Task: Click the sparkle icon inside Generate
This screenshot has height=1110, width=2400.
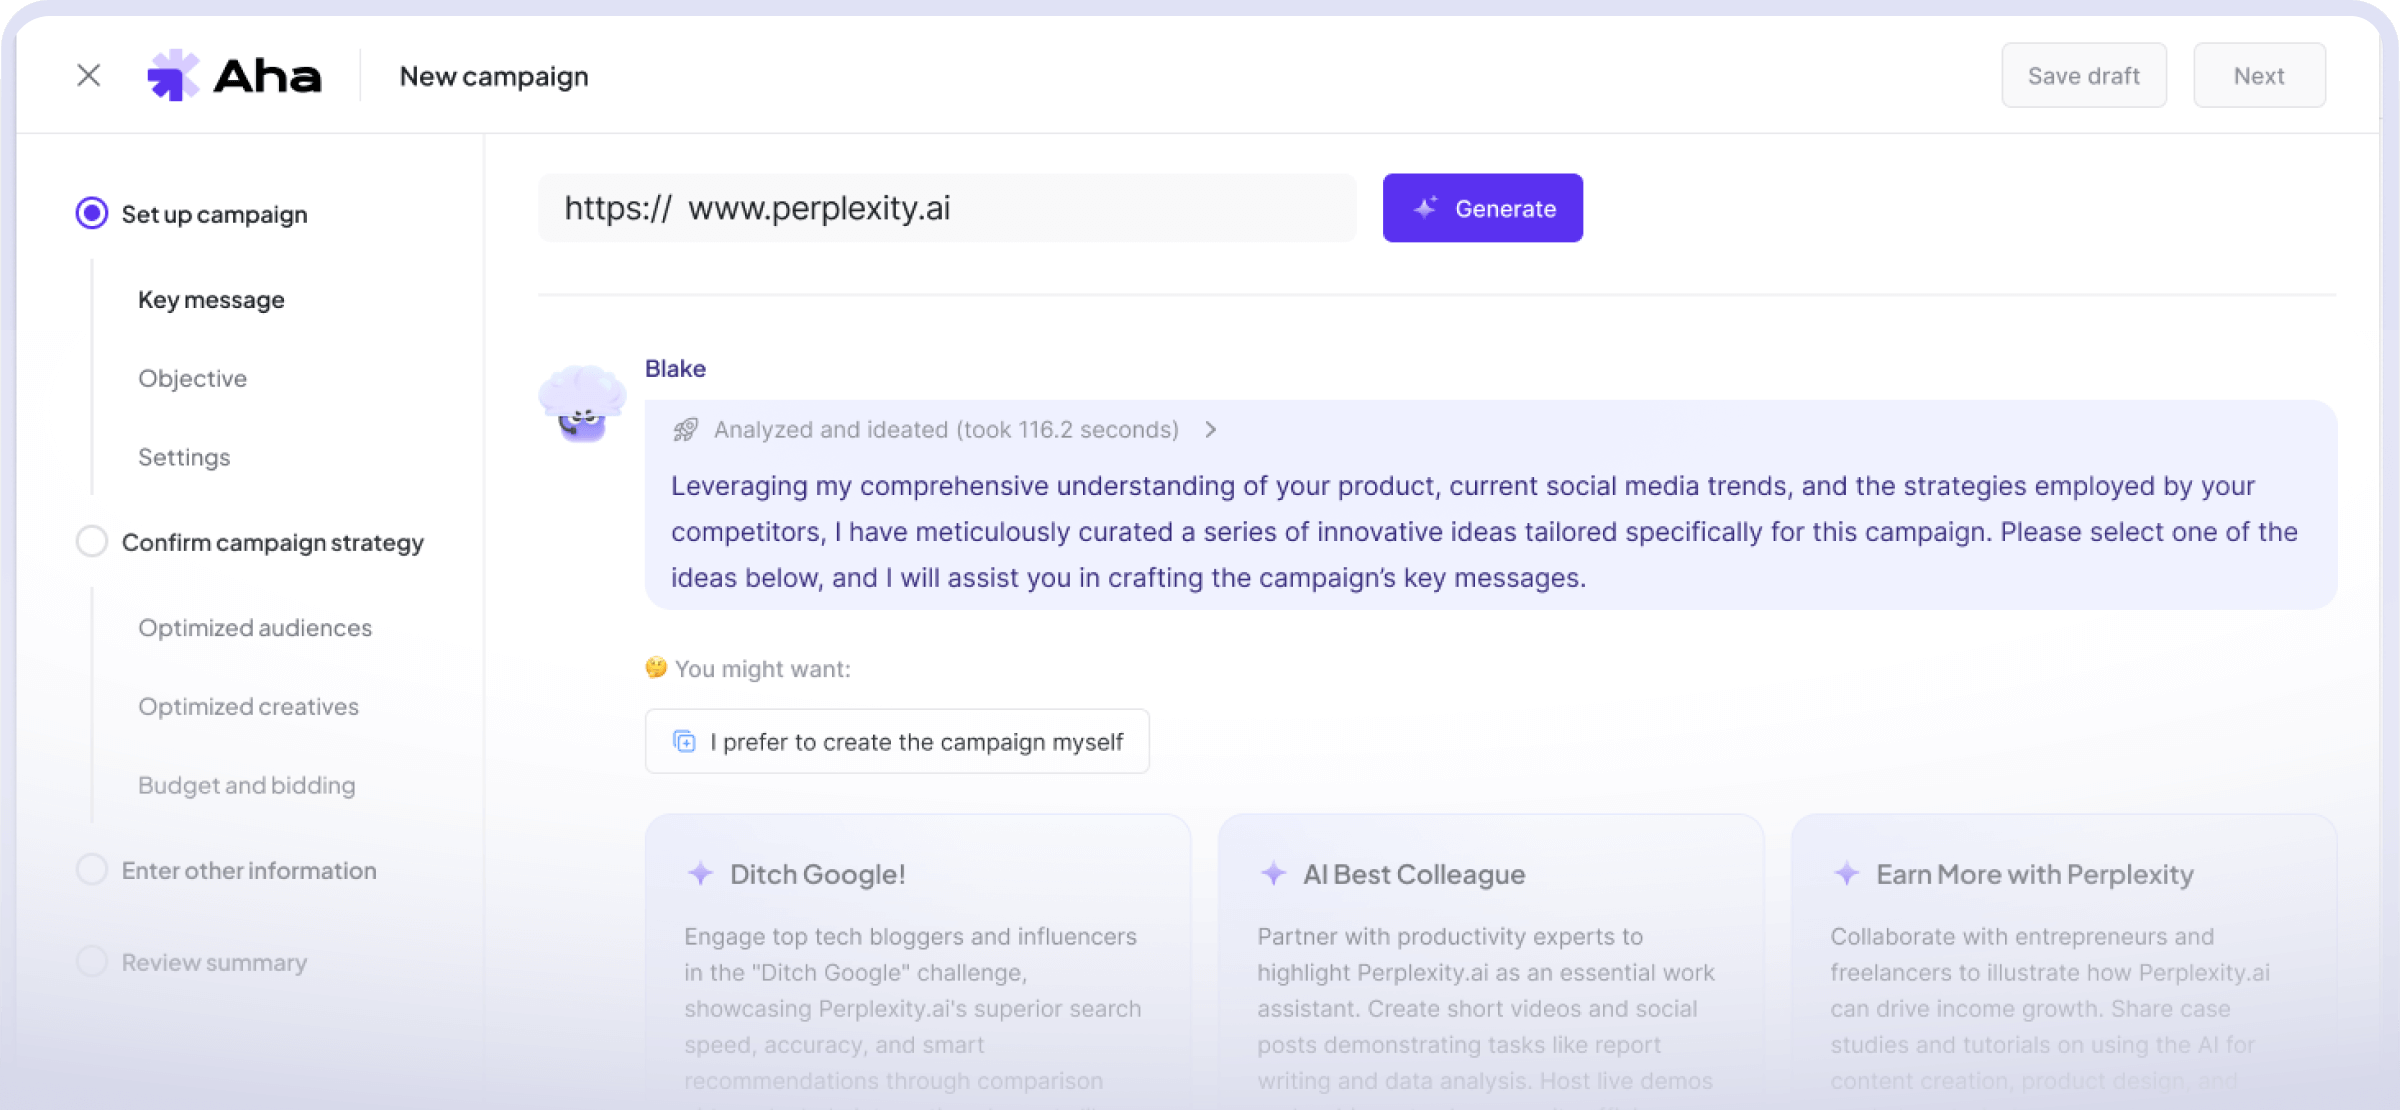Action: pos(1426,208)
